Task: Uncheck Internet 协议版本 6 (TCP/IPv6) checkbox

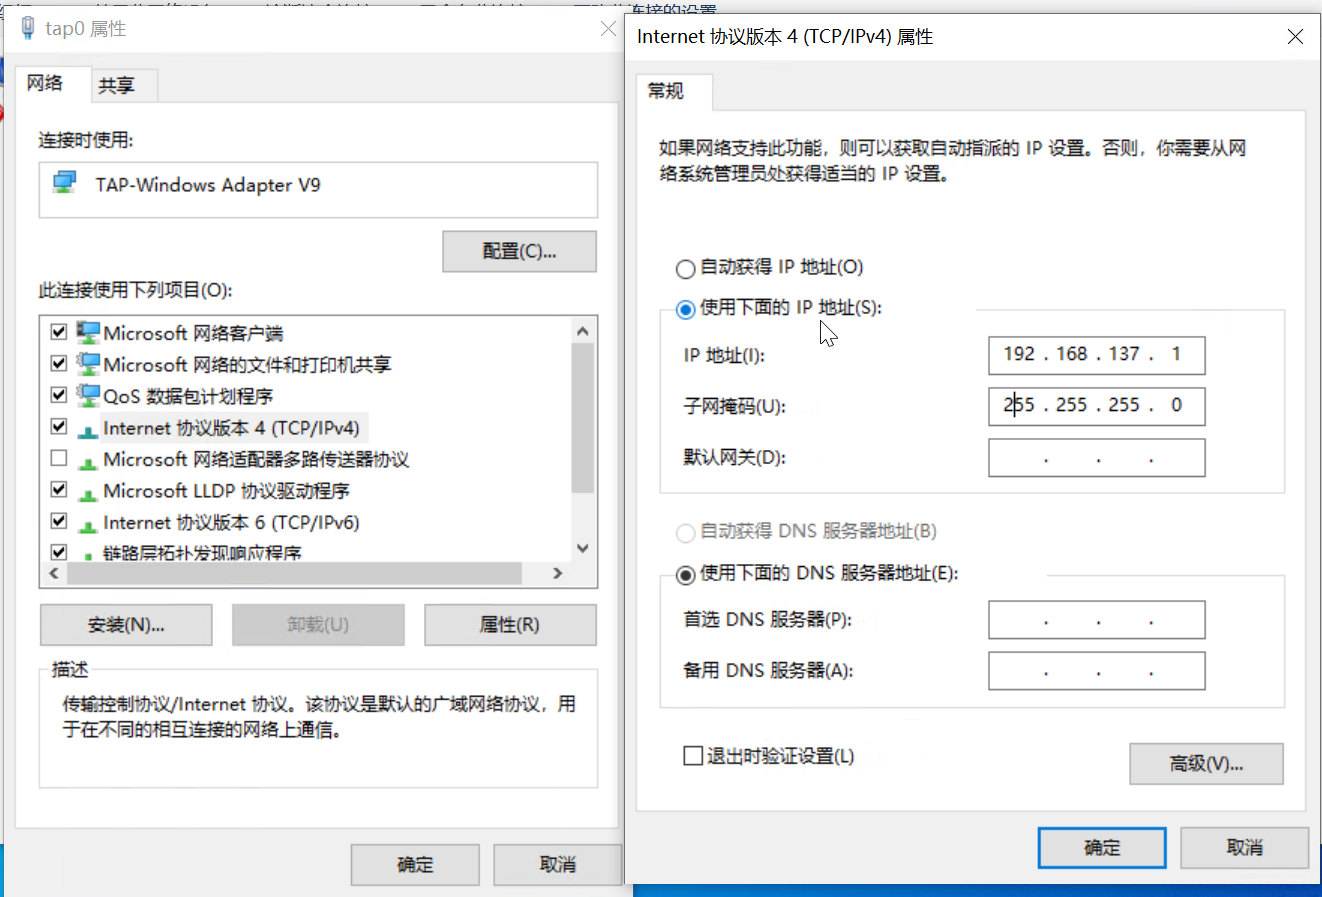Action: [x=59, y=521]
